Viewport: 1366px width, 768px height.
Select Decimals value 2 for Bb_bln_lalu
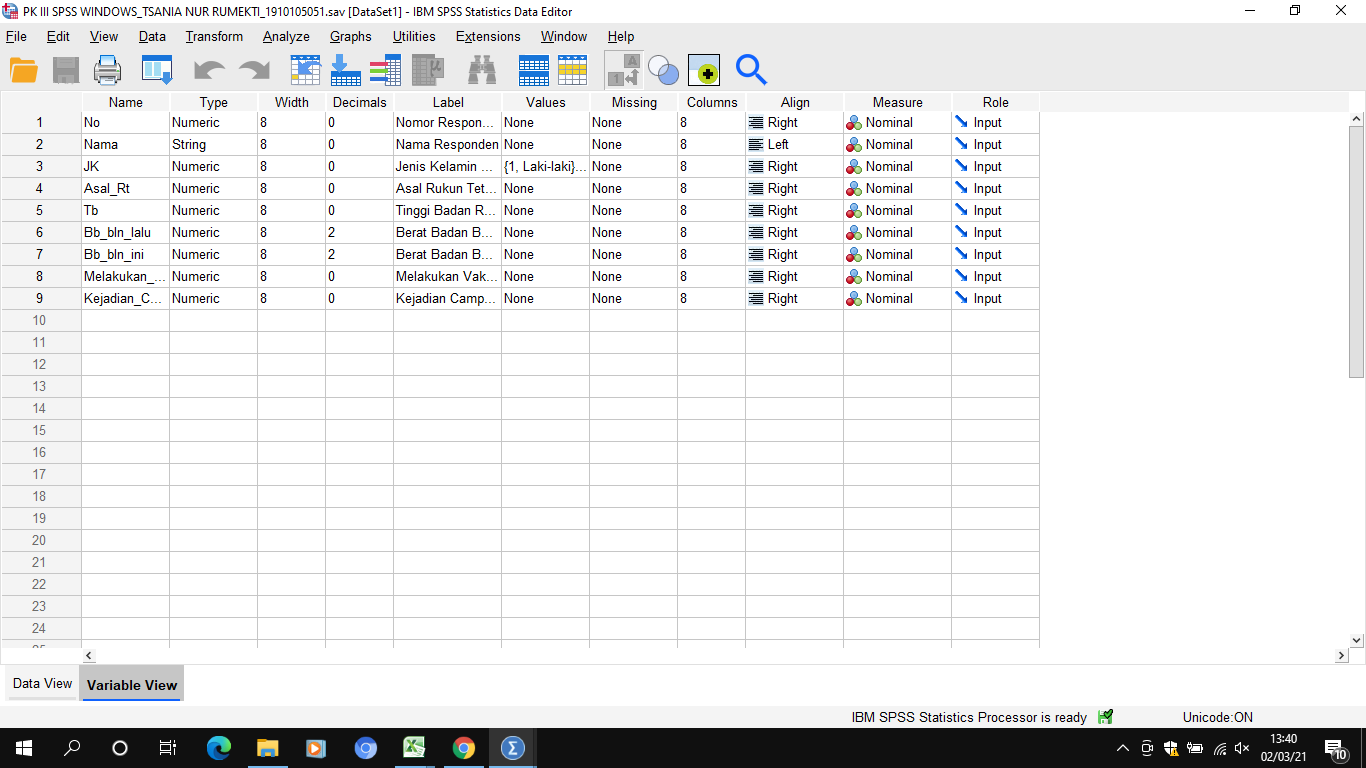pyautogui.click(x=359, y=233)
